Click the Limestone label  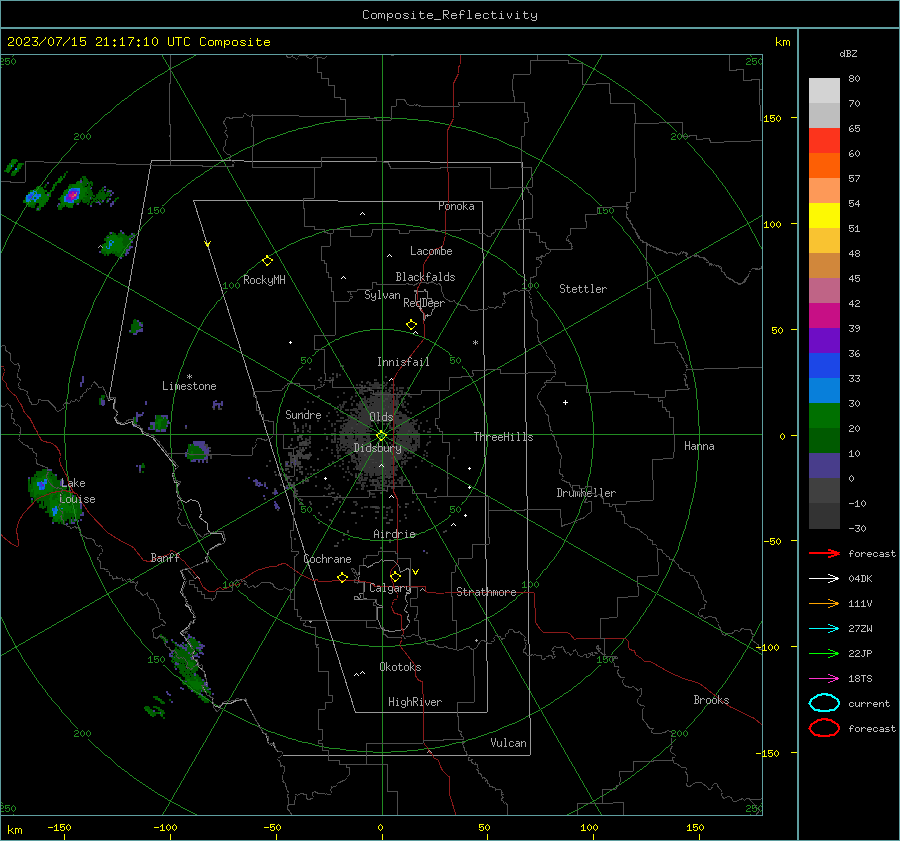pyautogui.click(x=189, y=386)
